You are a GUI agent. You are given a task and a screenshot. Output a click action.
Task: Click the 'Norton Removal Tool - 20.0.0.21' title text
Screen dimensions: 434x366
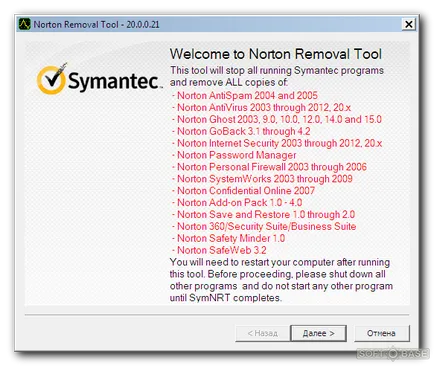point(96,25)
